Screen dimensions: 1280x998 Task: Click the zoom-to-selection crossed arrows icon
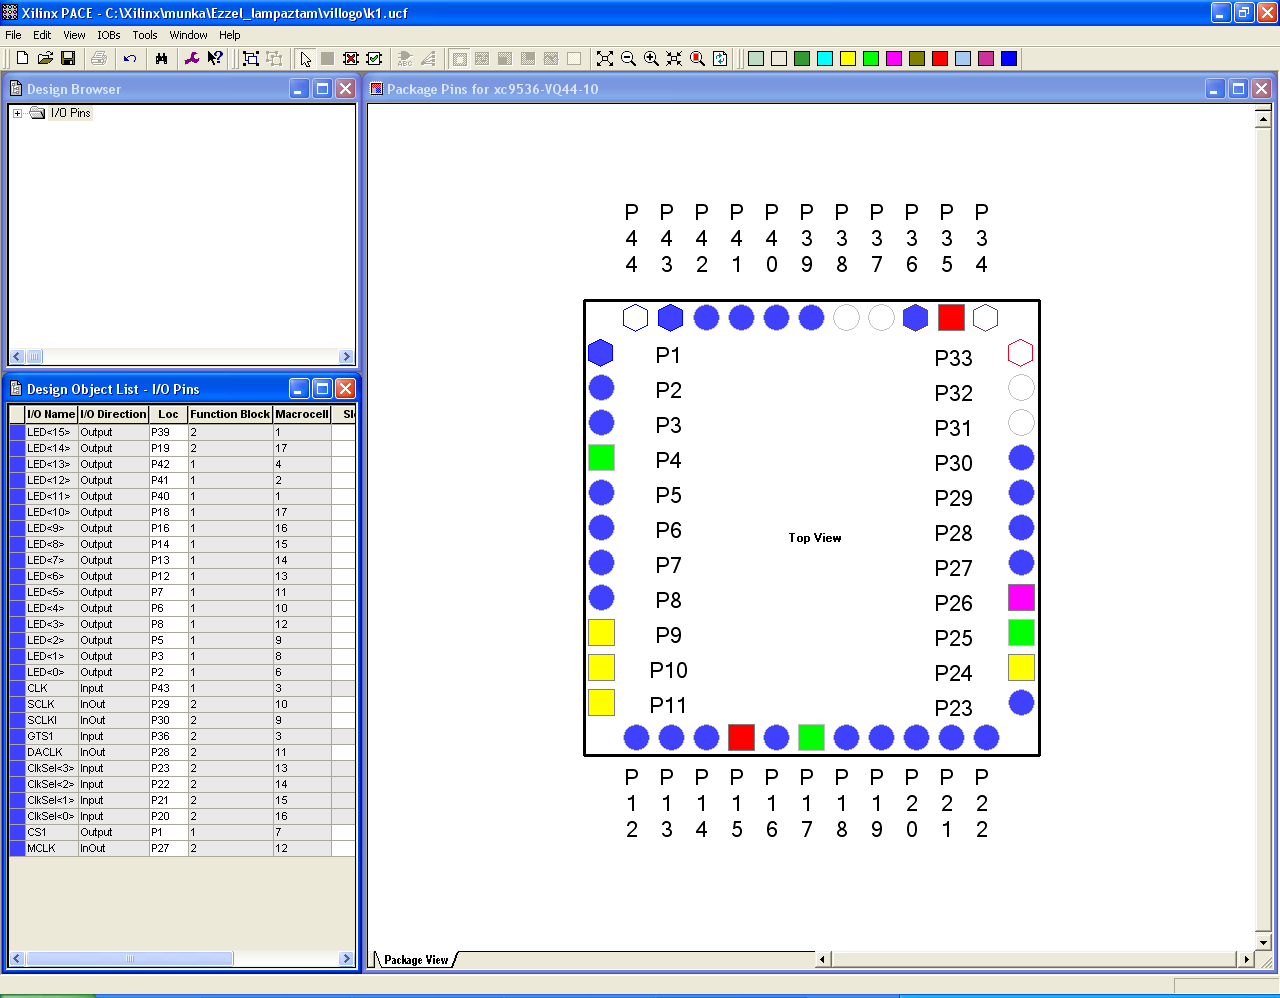pos(674,59)
